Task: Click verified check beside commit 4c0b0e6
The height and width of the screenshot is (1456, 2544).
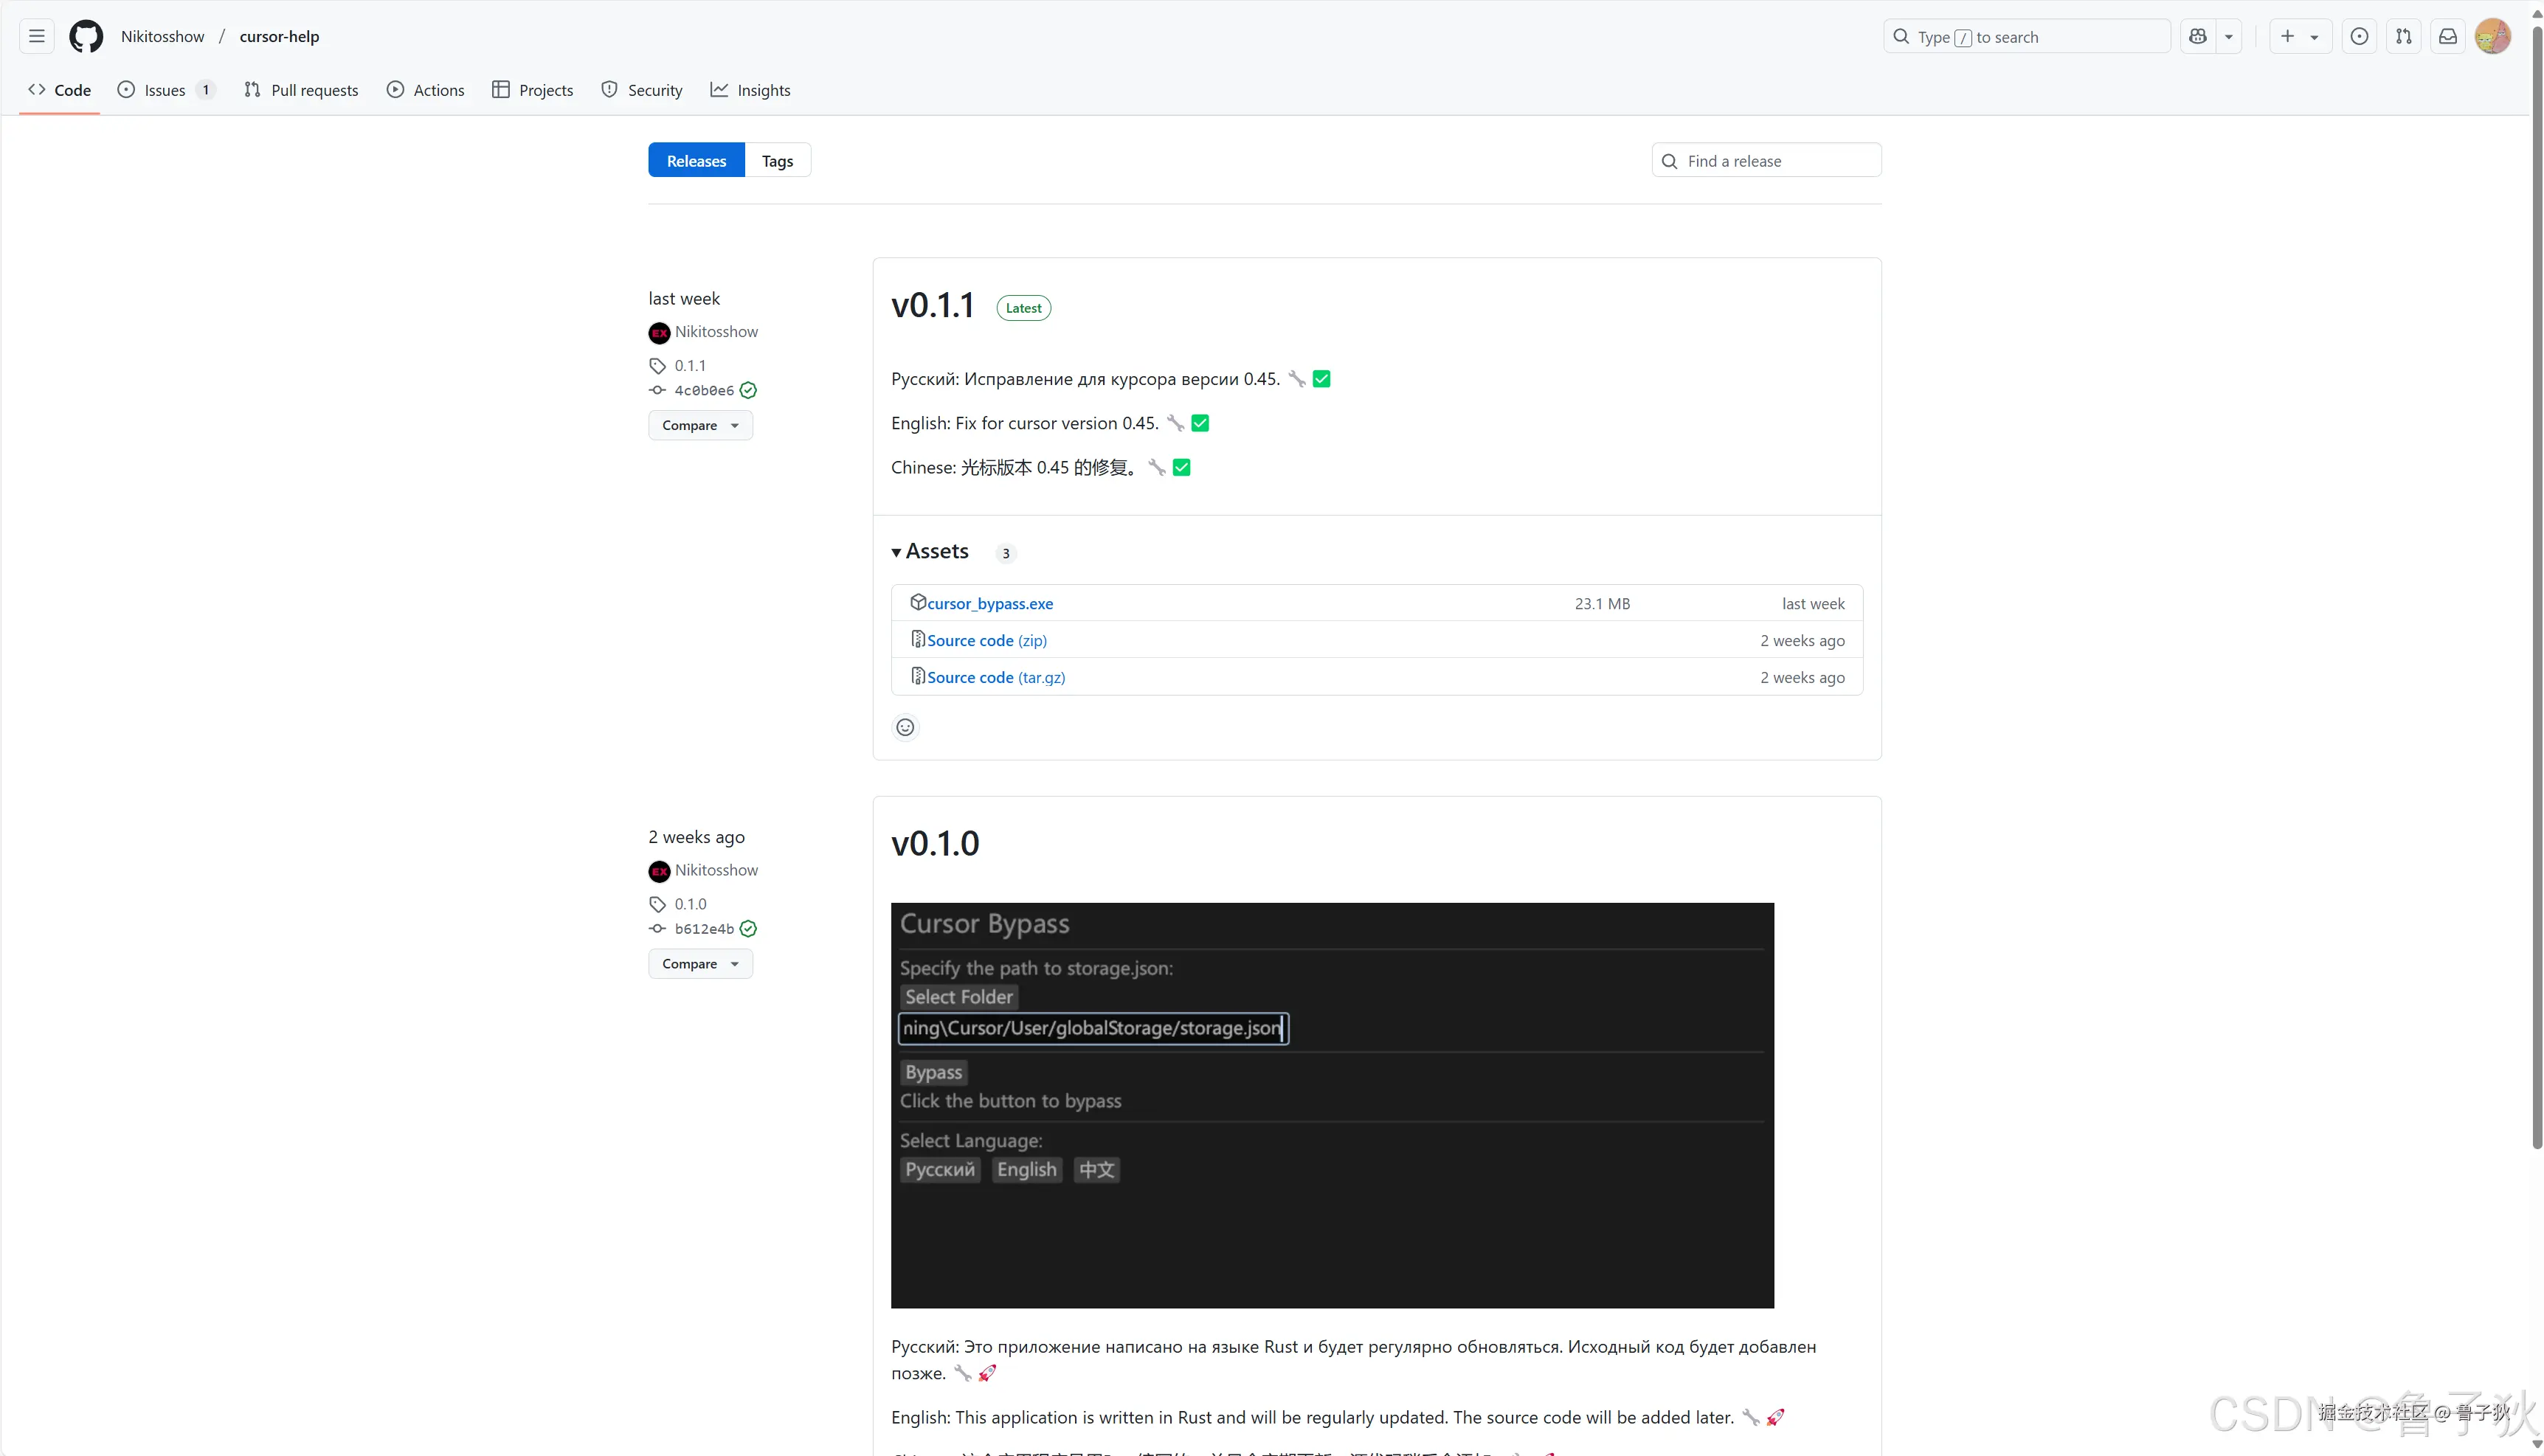Action: point(749,391)
